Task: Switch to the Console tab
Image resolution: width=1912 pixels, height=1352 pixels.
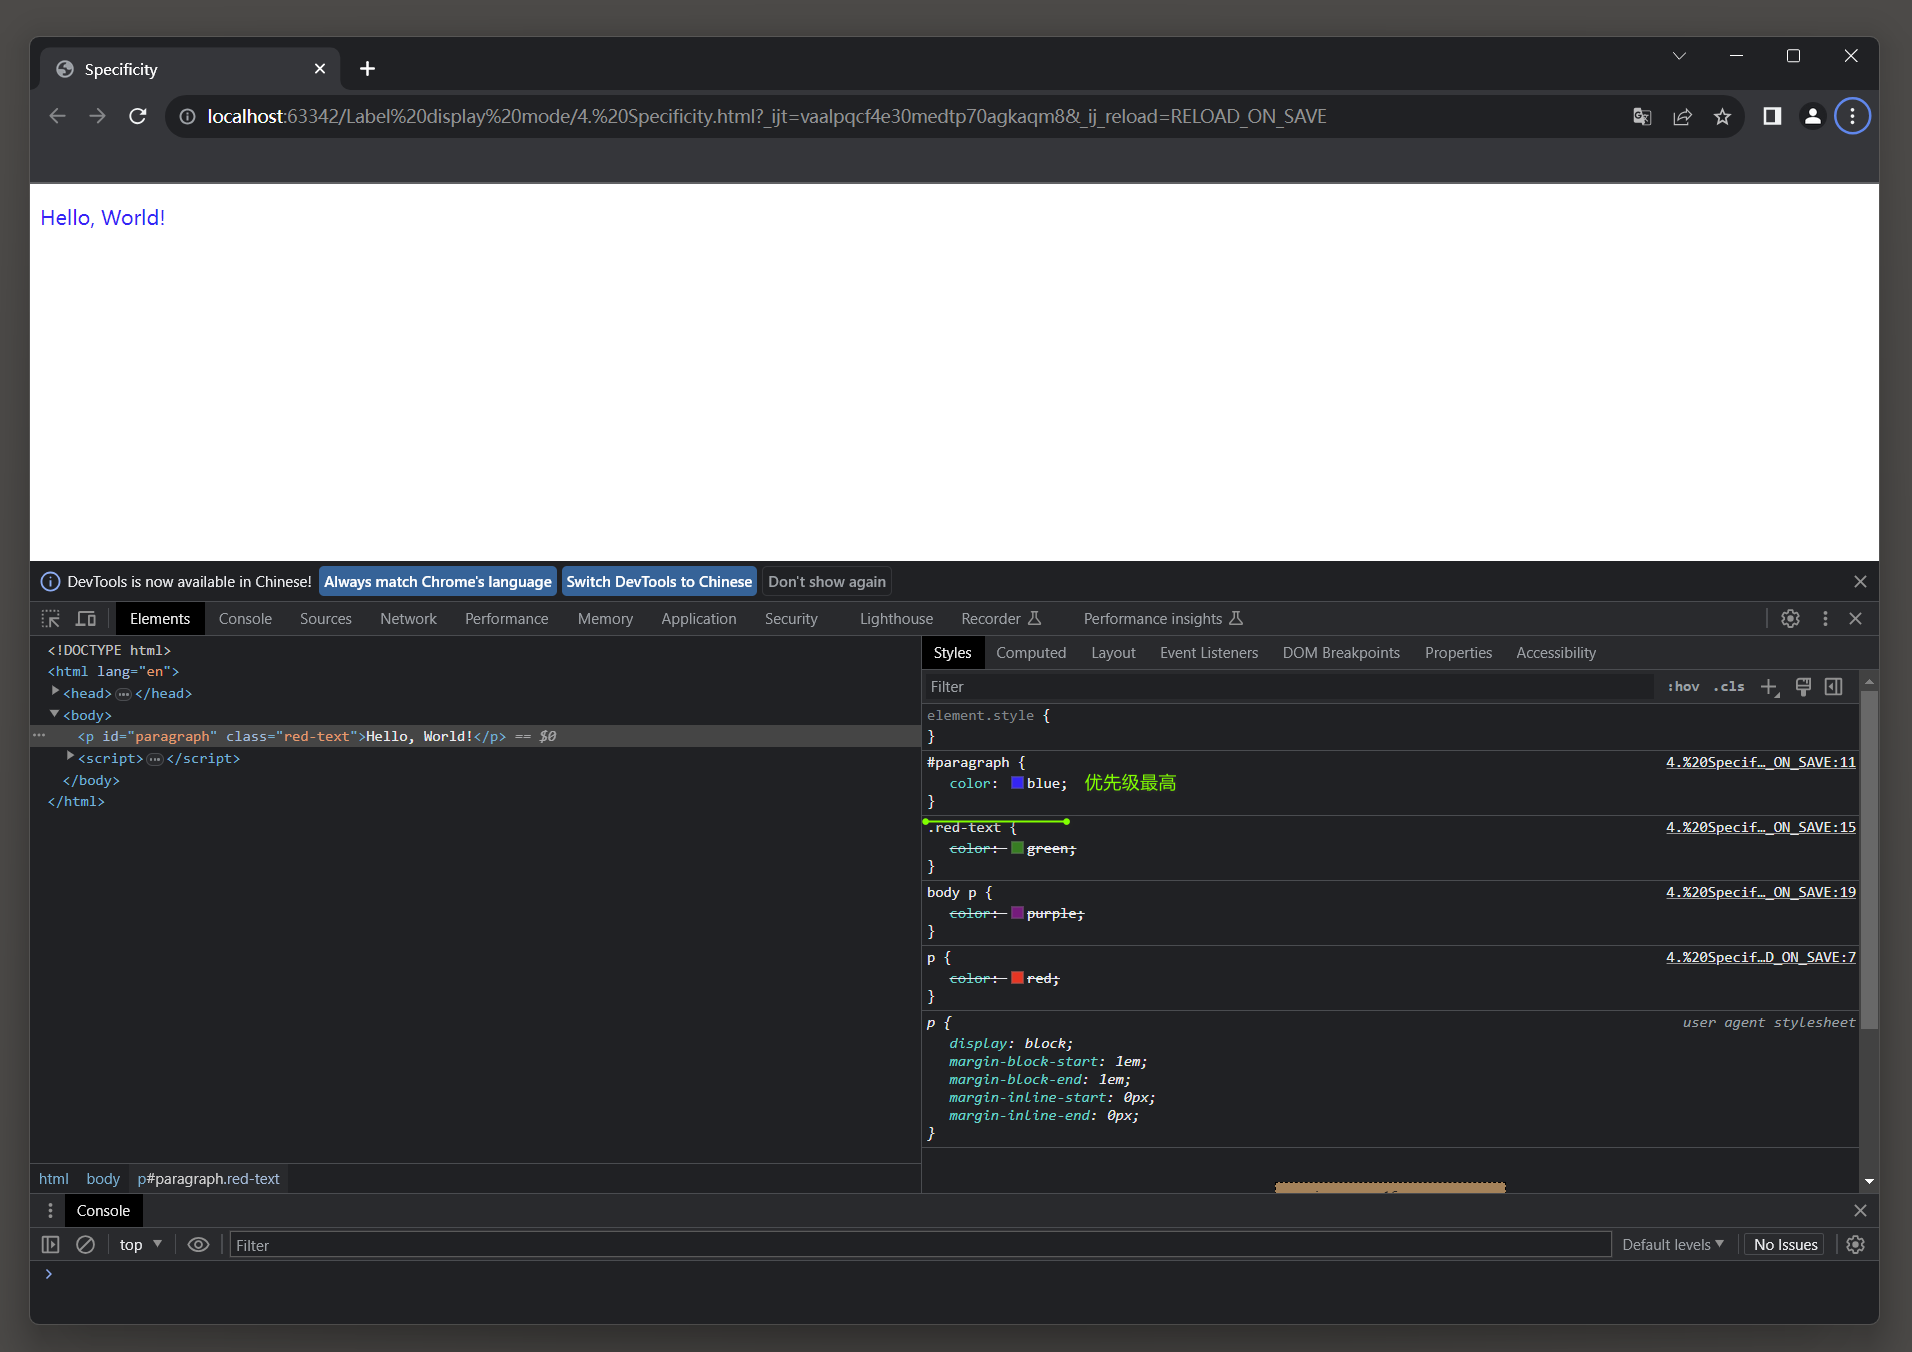Action: (x=245, y=619)
